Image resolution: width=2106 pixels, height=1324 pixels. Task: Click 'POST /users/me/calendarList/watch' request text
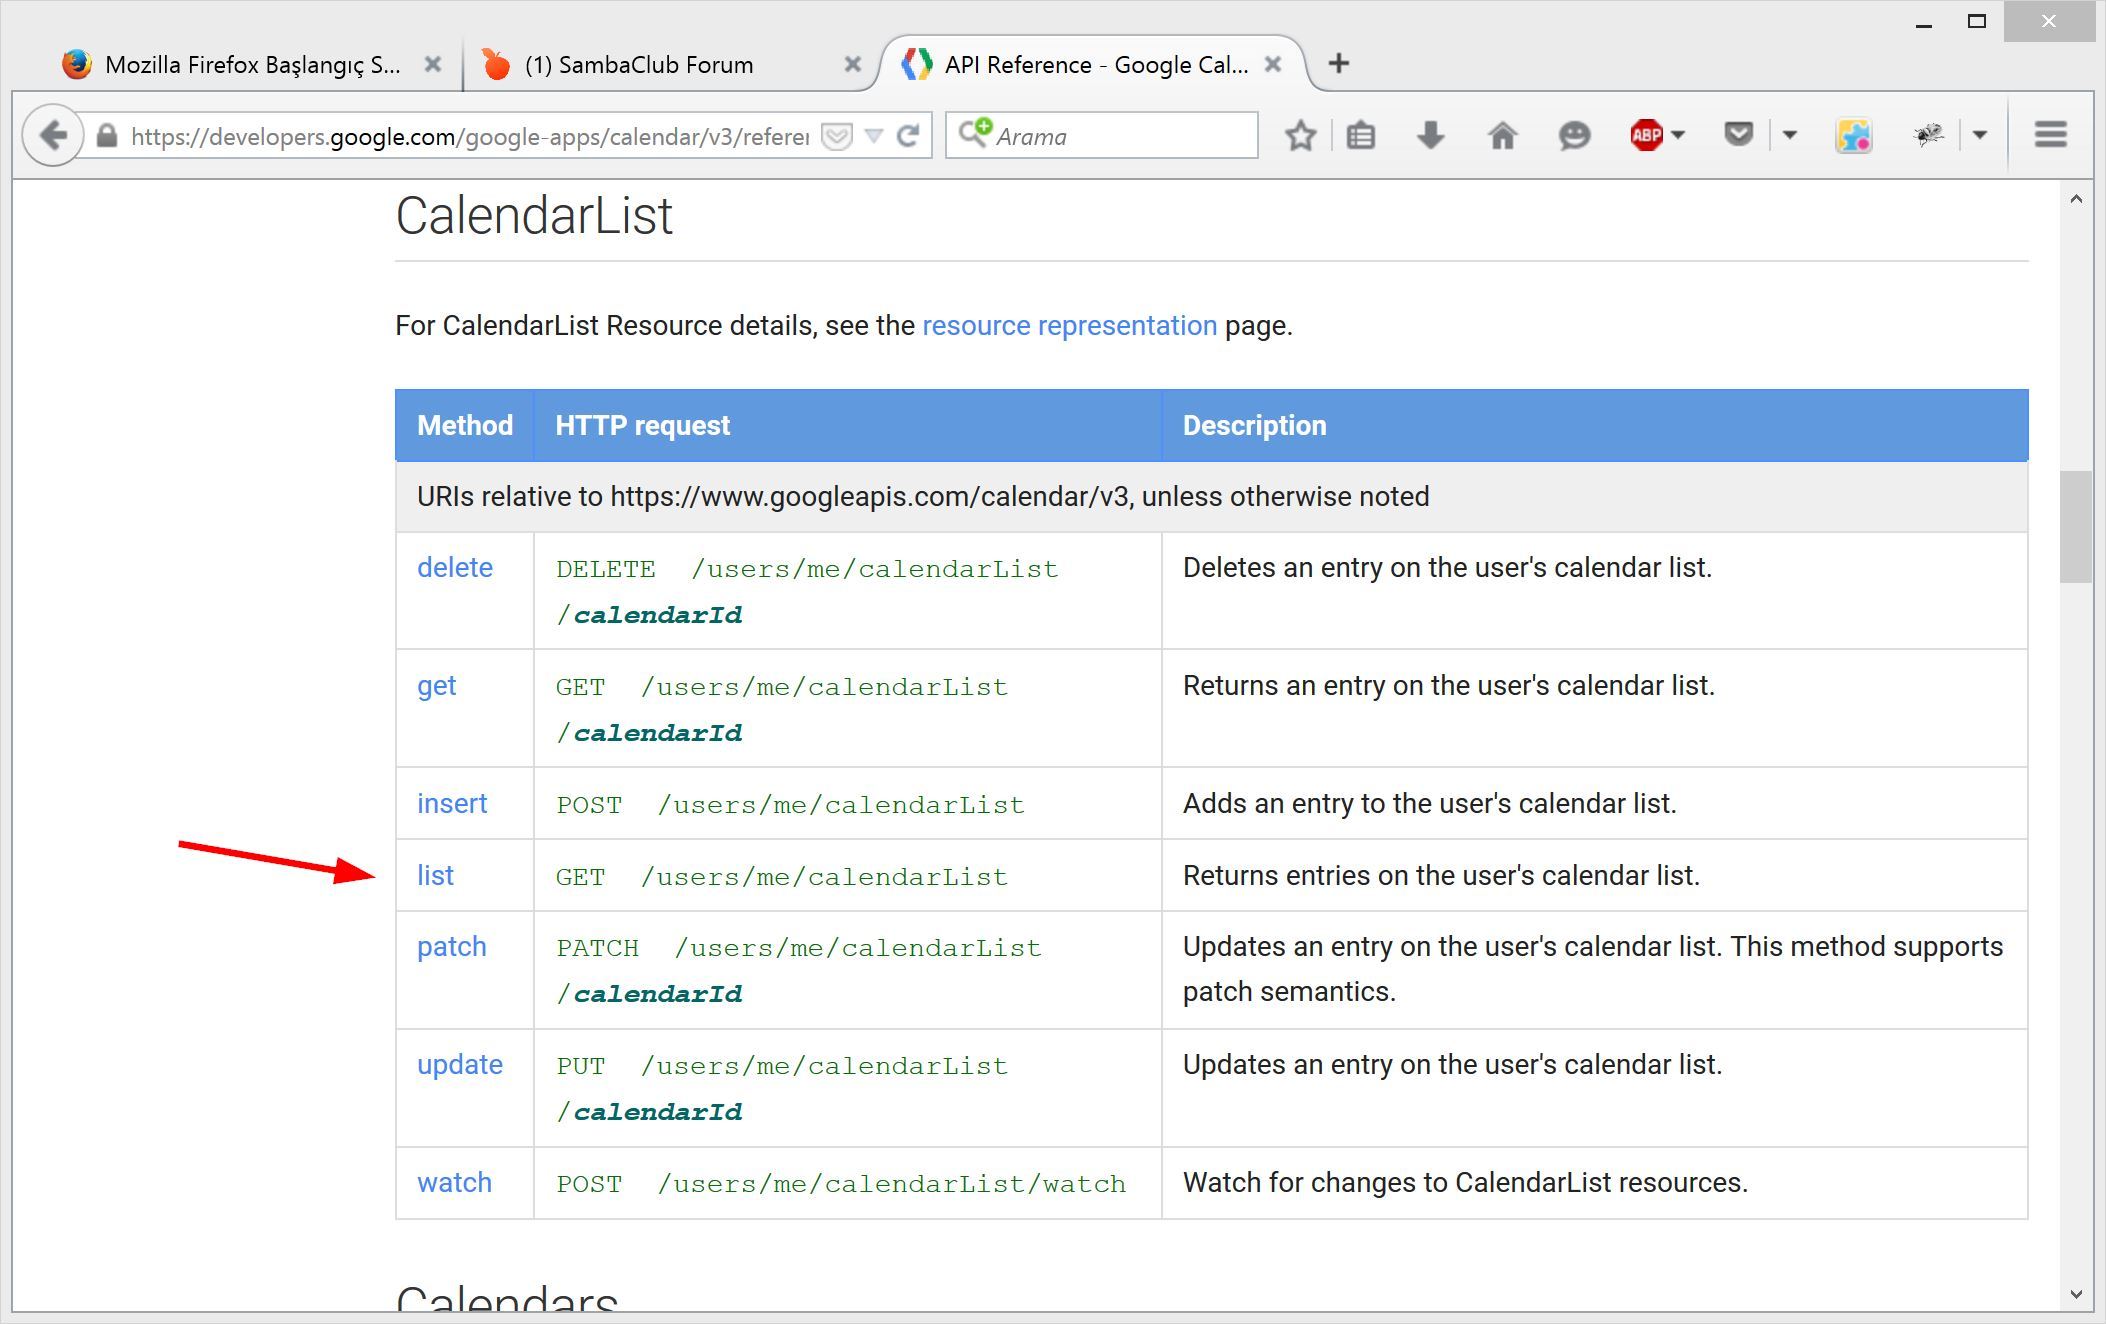(841, 1184)
